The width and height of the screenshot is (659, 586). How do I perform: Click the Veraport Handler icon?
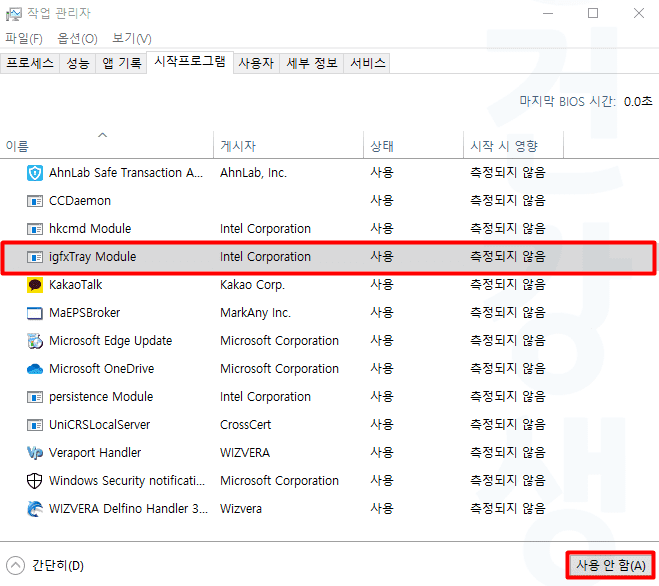point(35,453)
